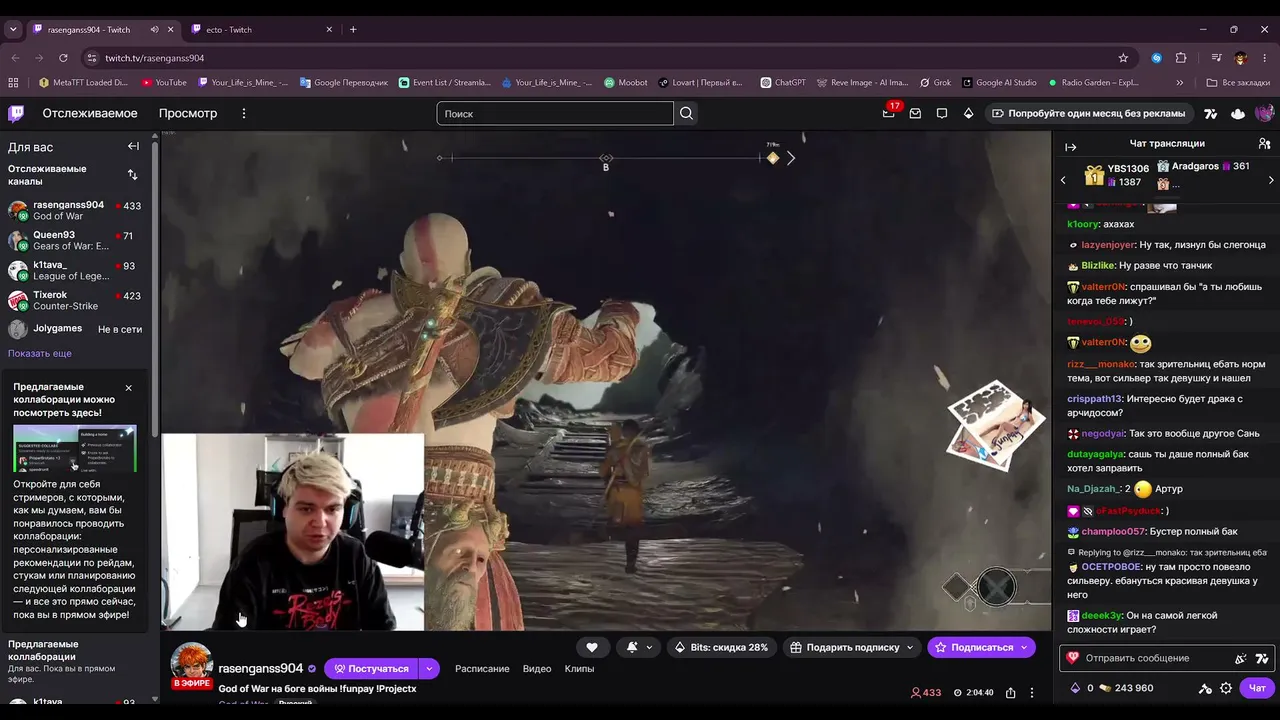Open a new browser tab
Screen dimensions: 1280x720
click(x=353, y=29)
